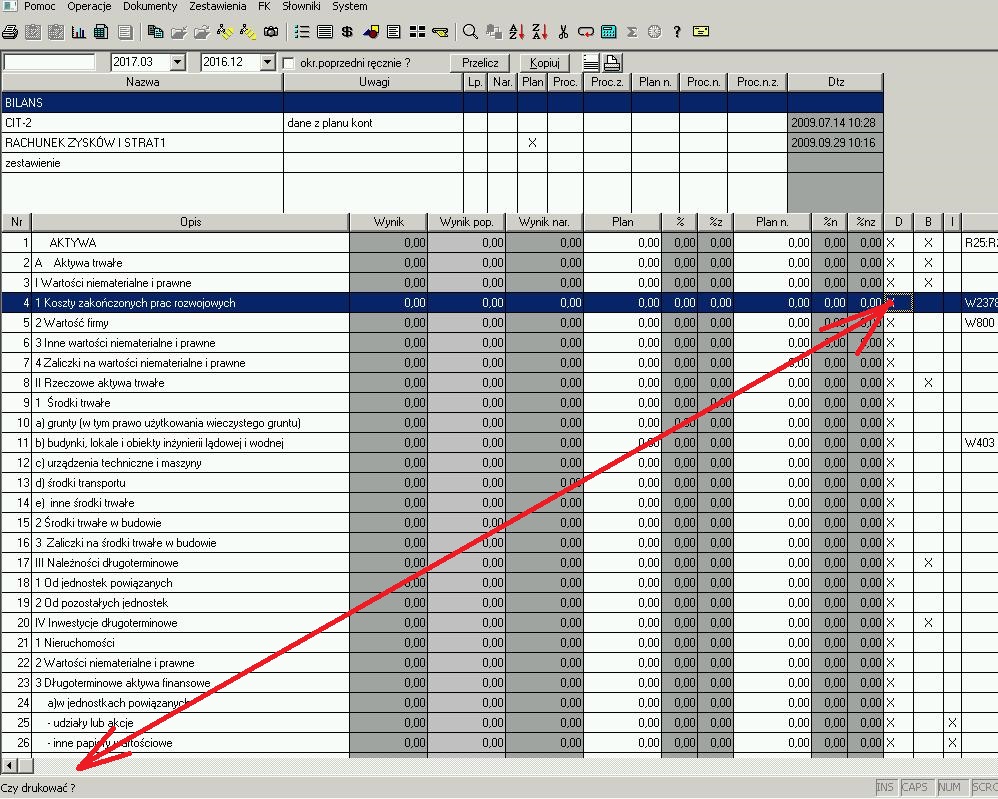Sort ascending with A-Z icon
The image size is (998, 799).
click(x=517, y=32)
